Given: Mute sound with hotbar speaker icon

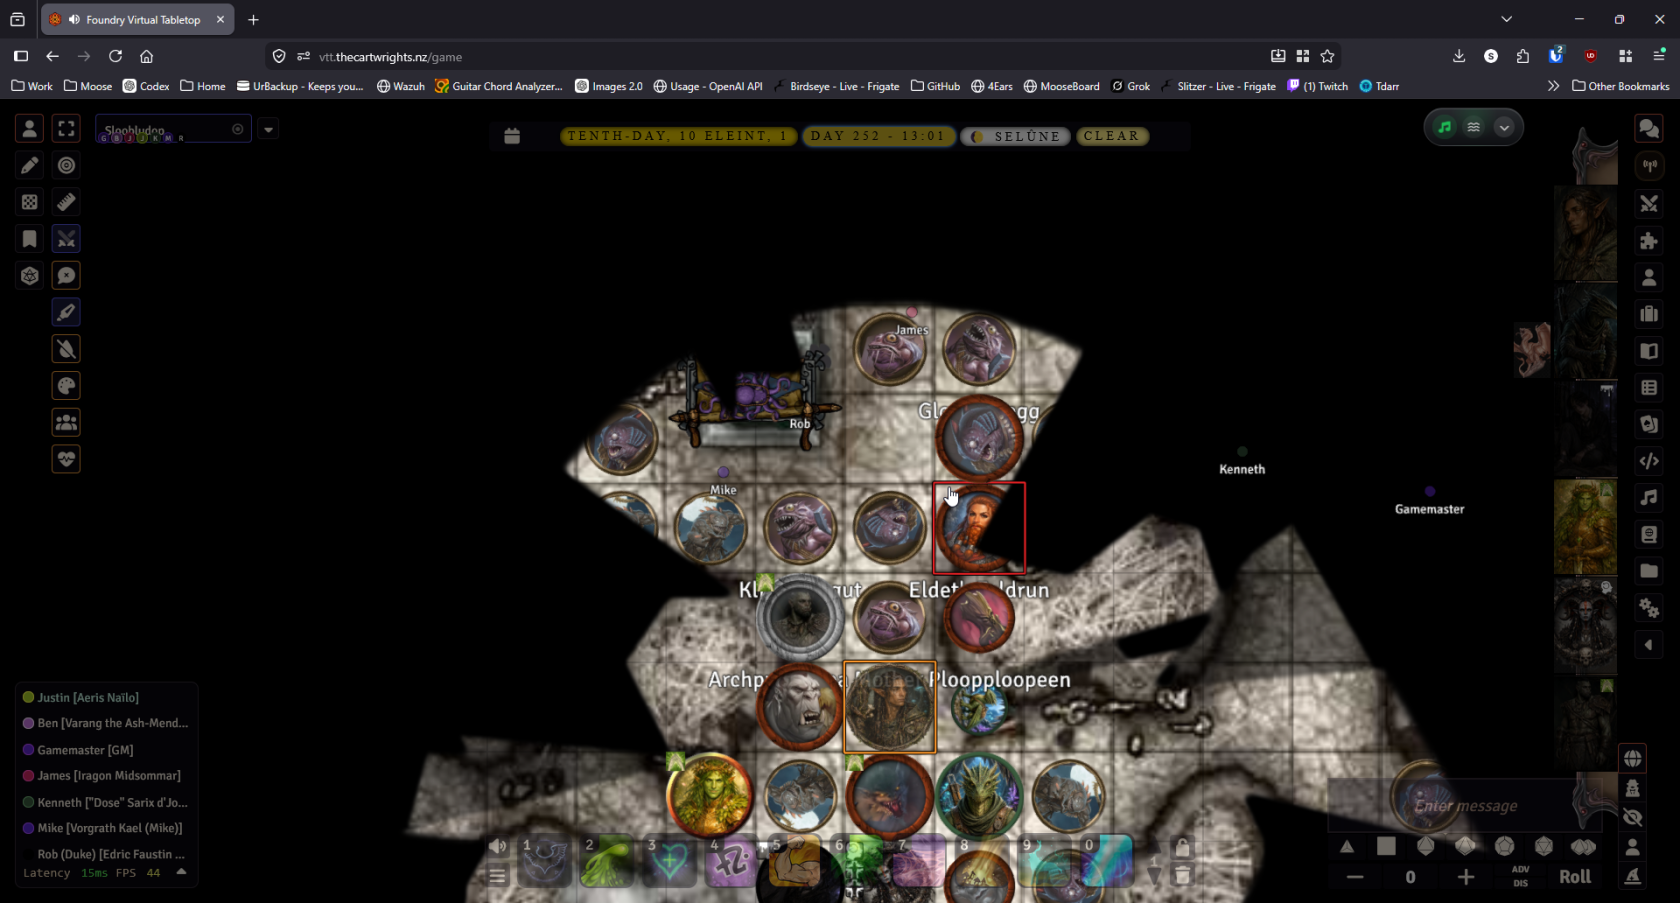Looking at the screenshot, I should (x=497, y=846).
